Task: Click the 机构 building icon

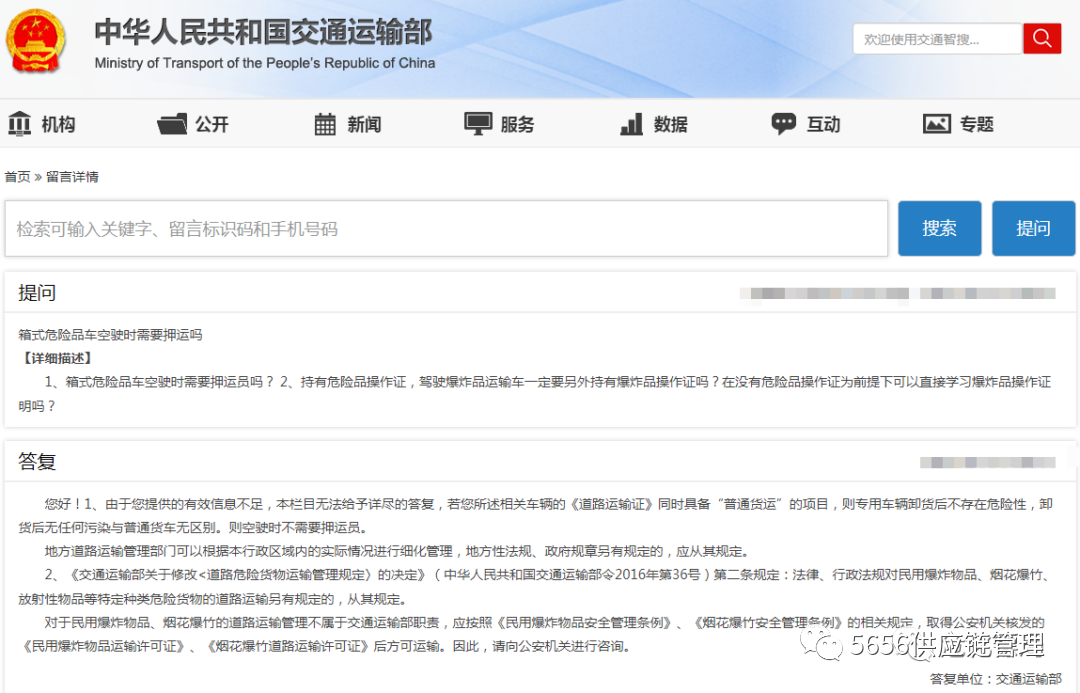Action: [x=19, y=124]
